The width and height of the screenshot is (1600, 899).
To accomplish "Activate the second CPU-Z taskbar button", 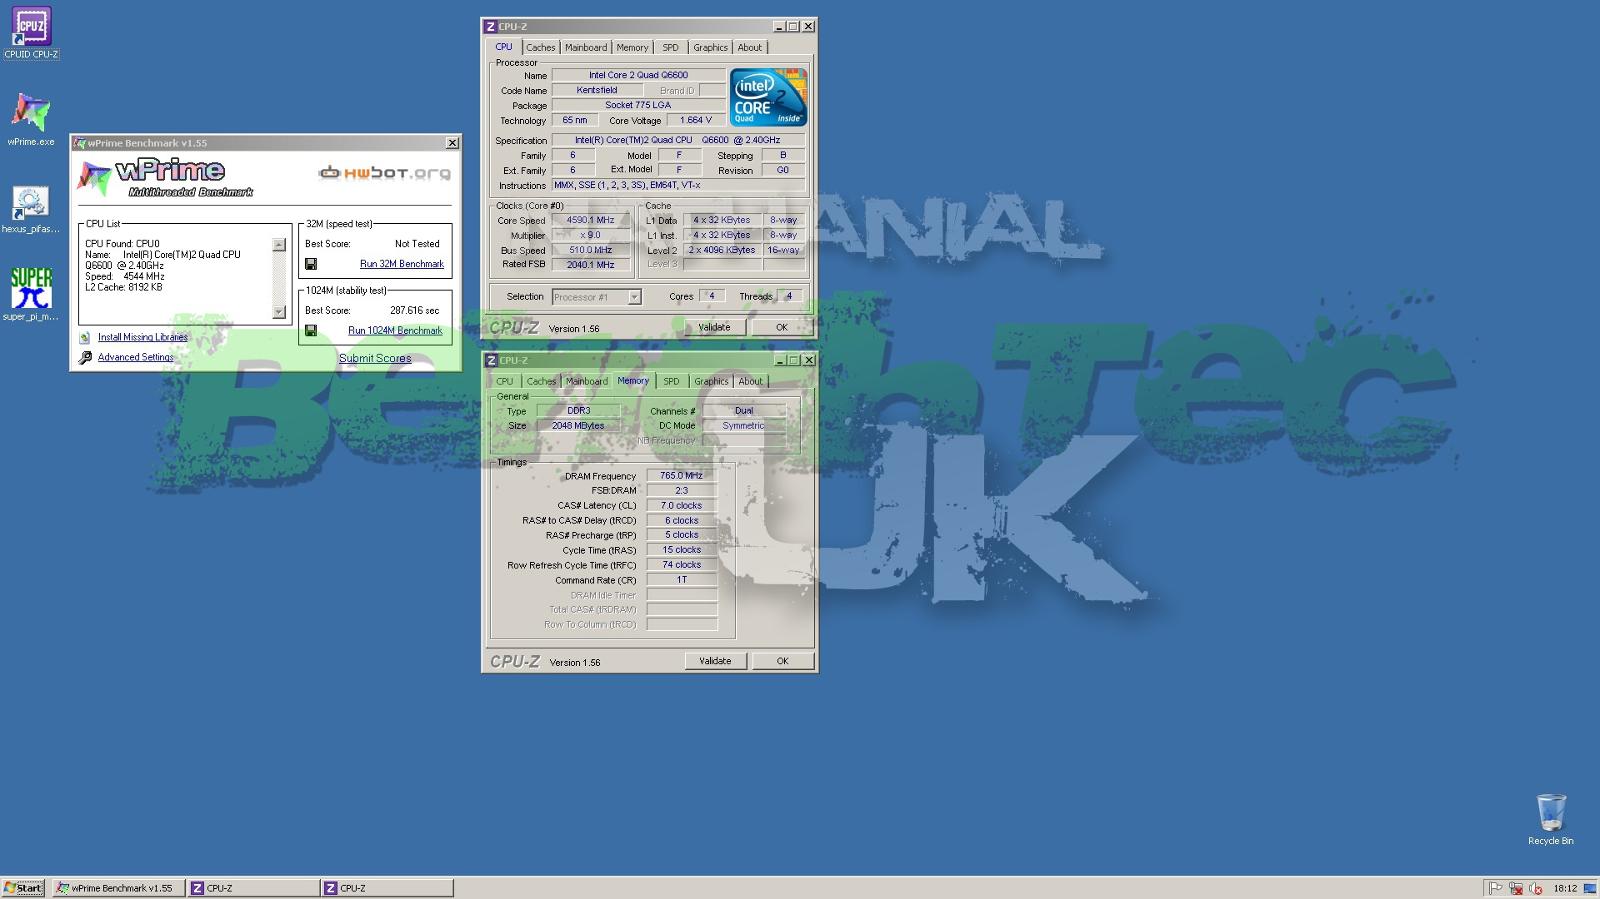I will click(x=387, y=888).
